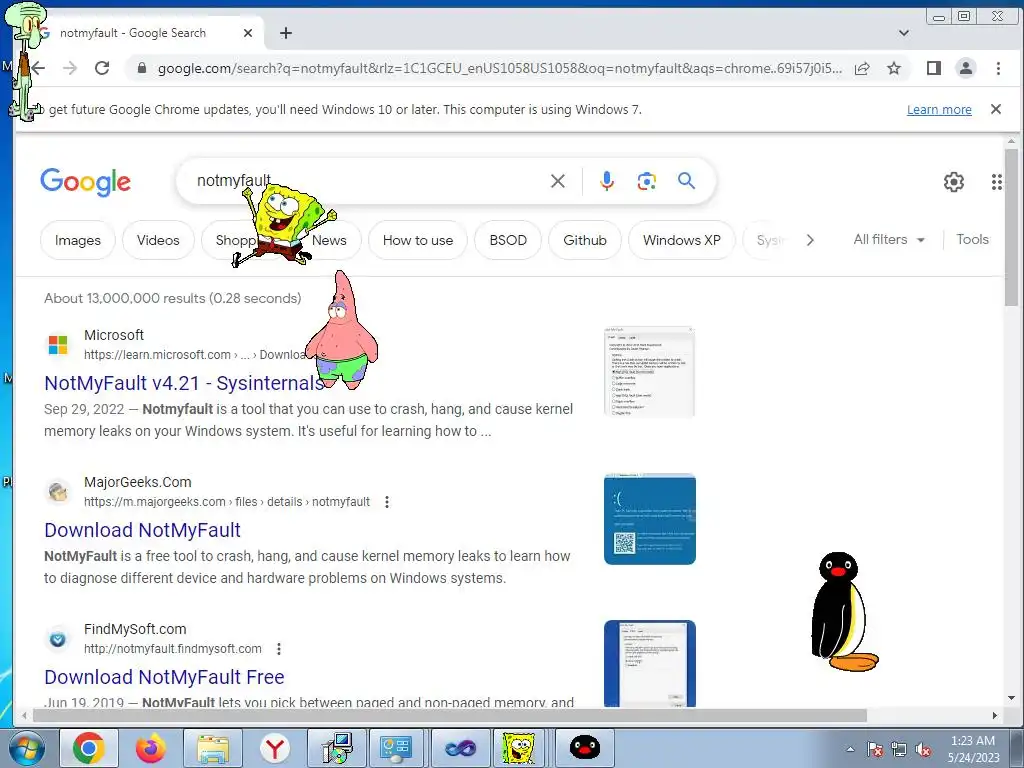
Task: Switch to the Videos filter
Action: 158,240
